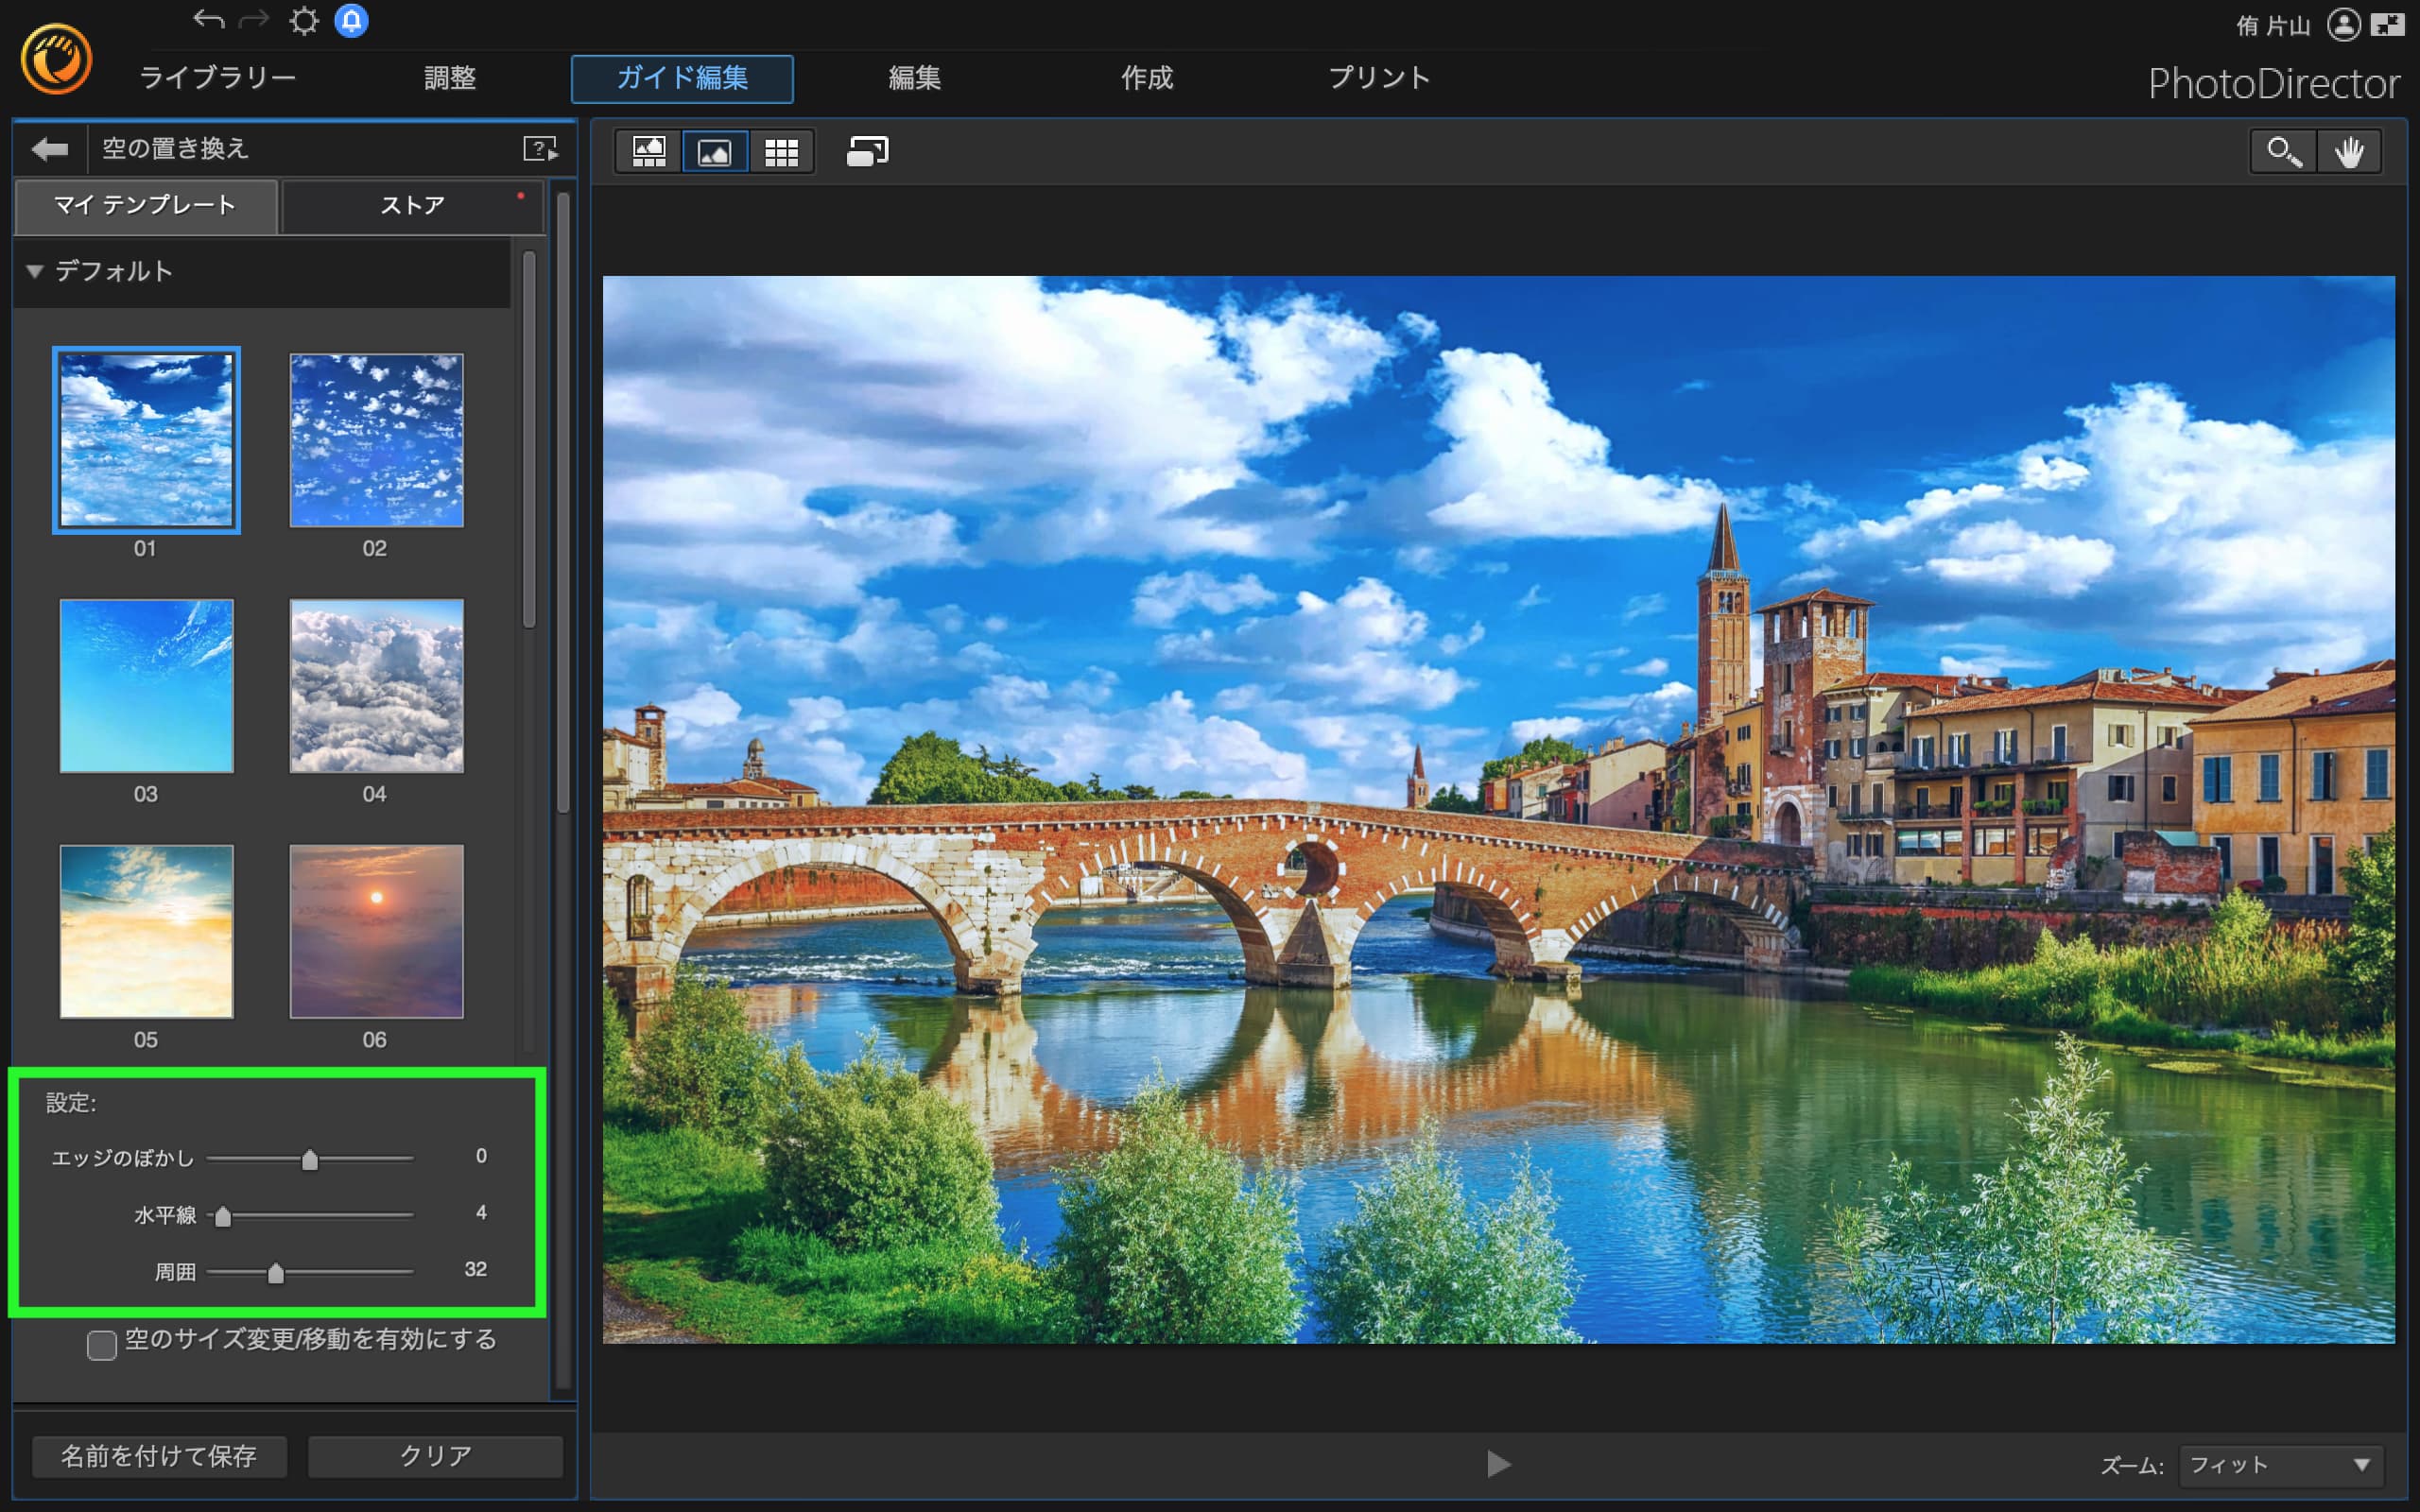Select the zoom magnifier tool
Viewport: 2420px width, 1512px height.
pos(2283,152)
